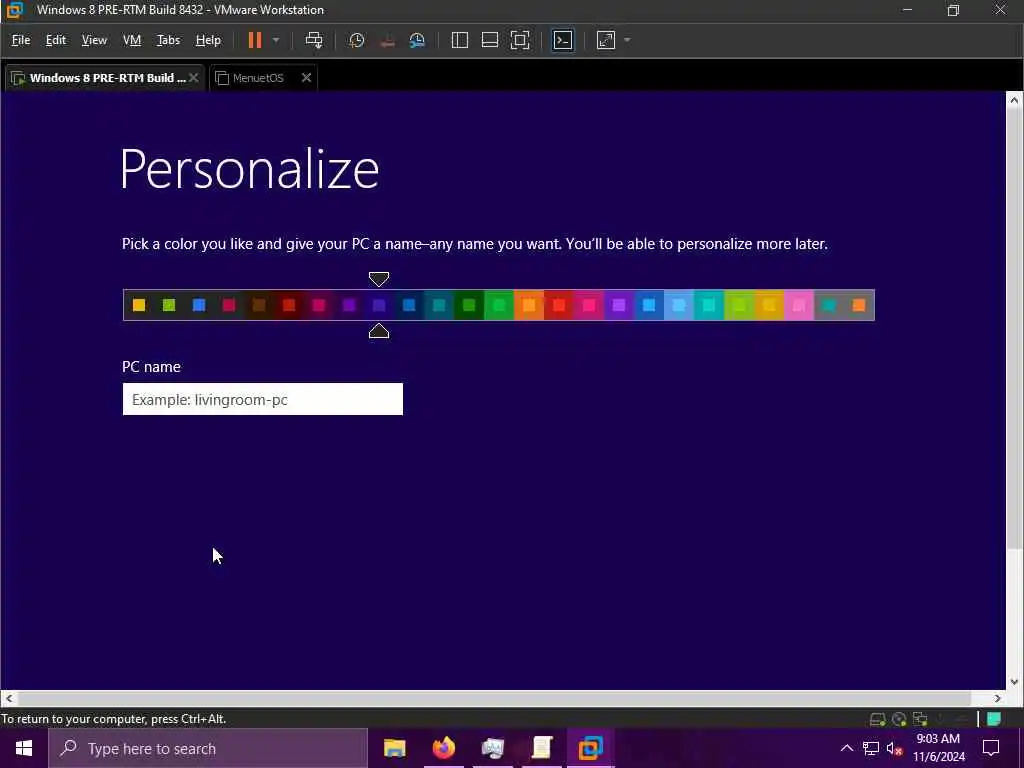This screenshot has width=1024, height=768.
Task: Click the stretch guest display icon
Action: click(606, 40)
